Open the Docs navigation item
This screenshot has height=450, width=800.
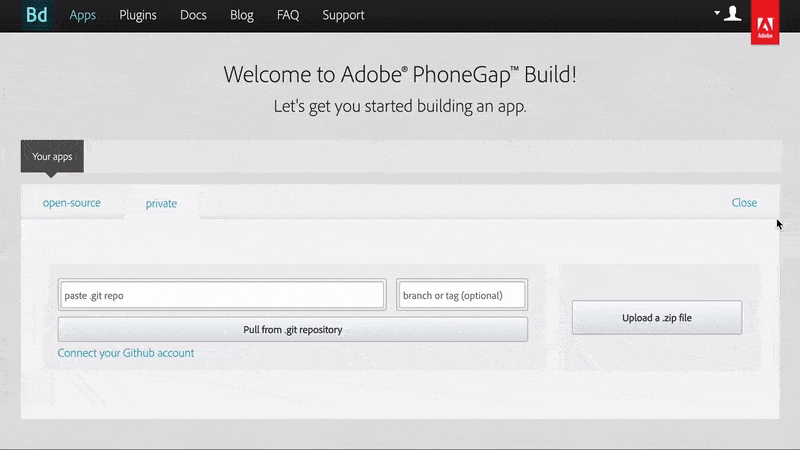[x=193, y=15]
